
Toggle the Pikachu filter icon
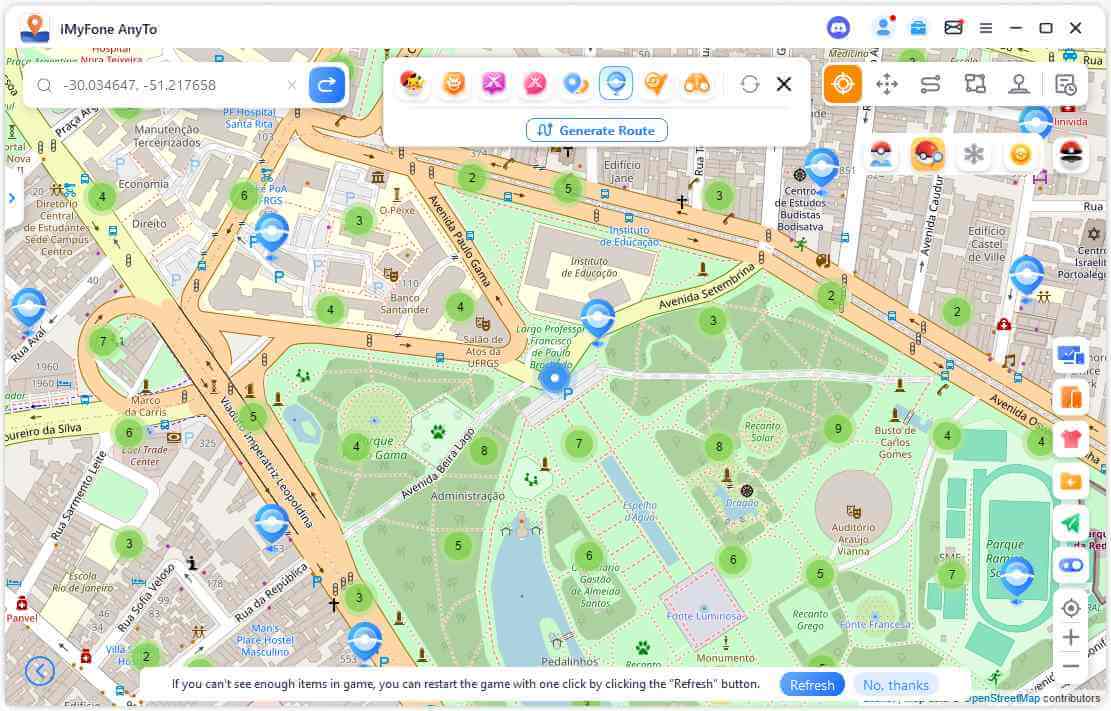pos(412,84)
